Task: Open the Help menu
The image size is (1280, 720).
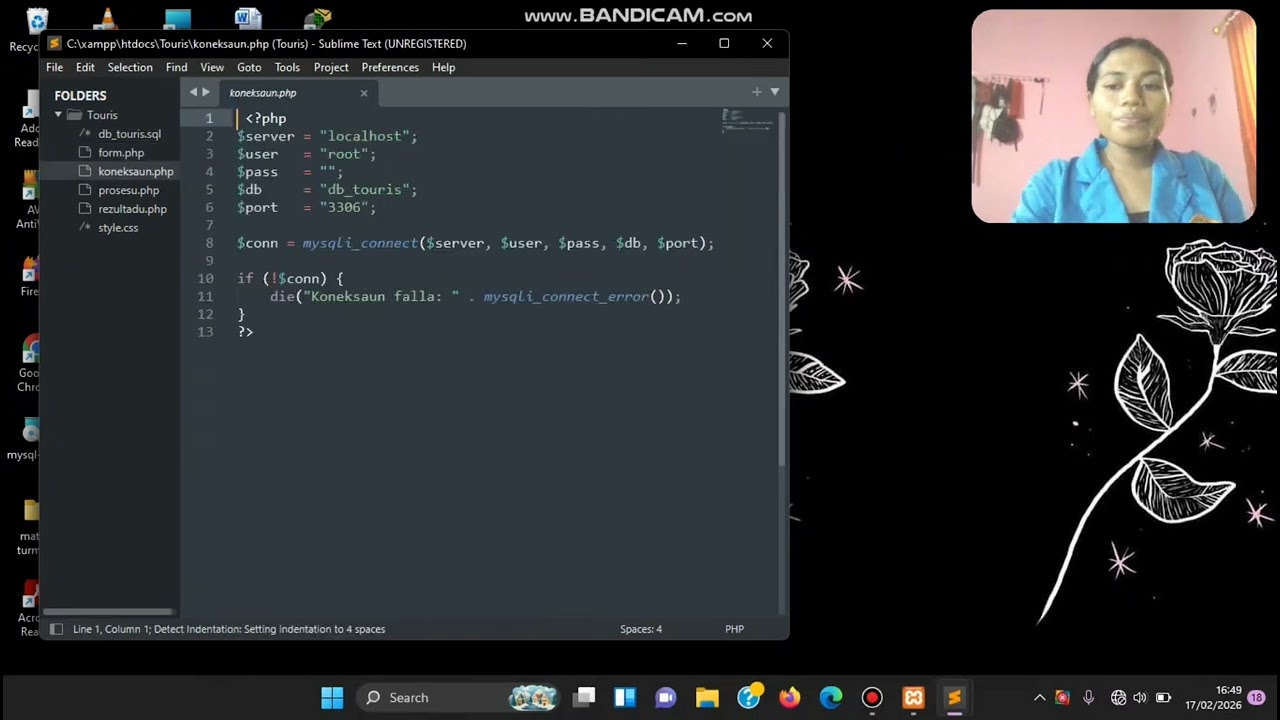Action: tap(443, 67)
